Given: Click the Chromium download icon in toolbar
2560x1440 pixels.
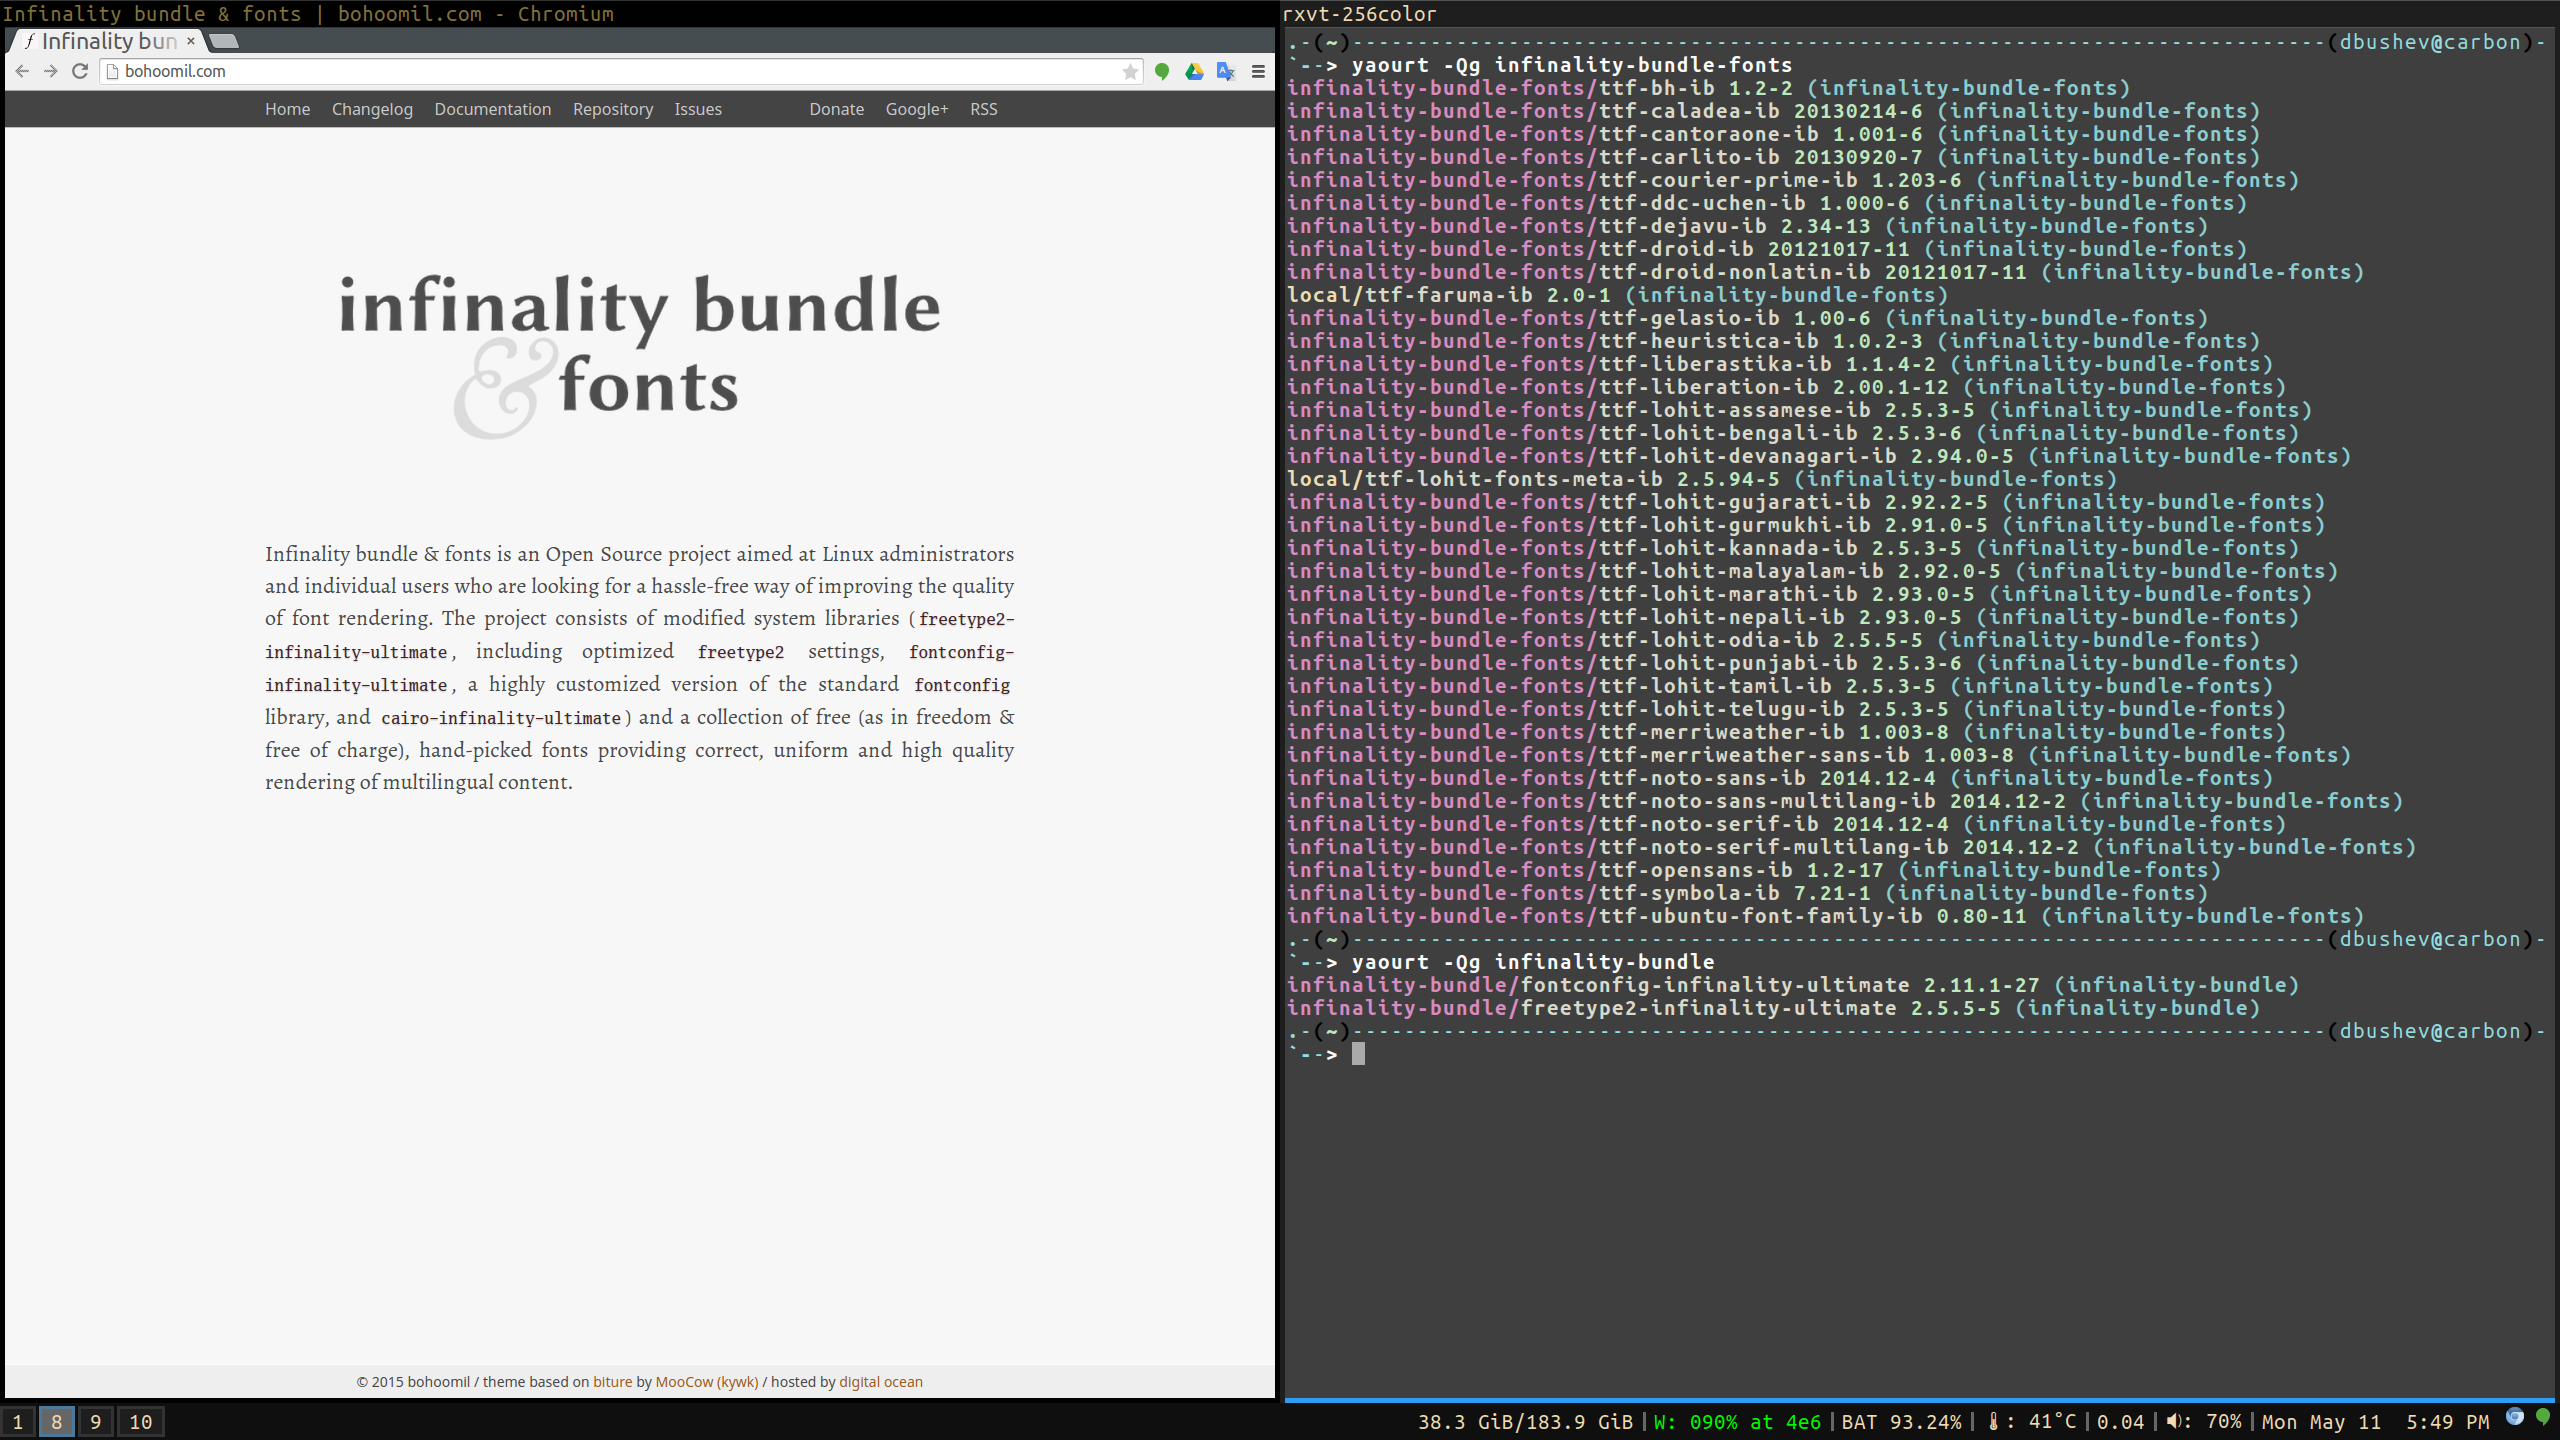Looking at the screenshot, I should [x=1194, y=70].
